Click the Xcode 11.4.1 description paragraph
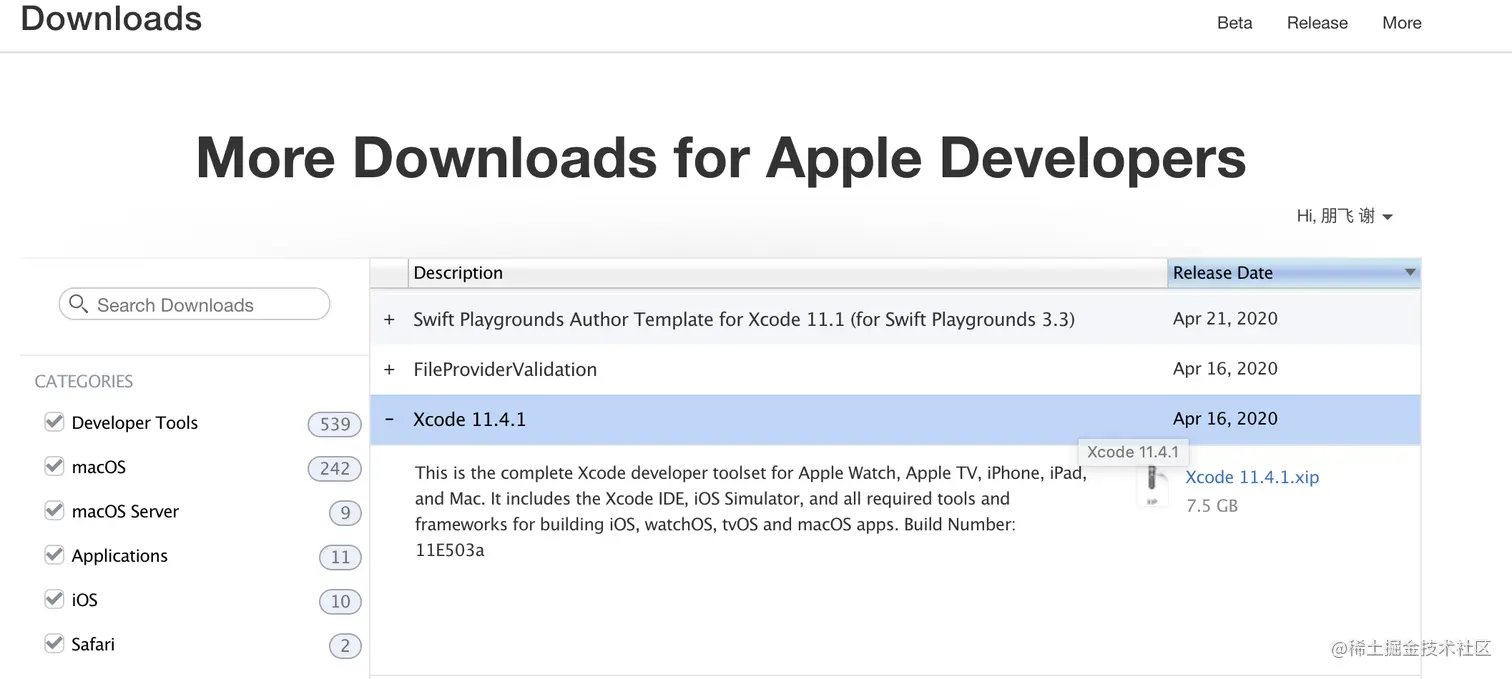Image resolution: width=1512 pixels, height=679 pixels. [x=750, y=511]
